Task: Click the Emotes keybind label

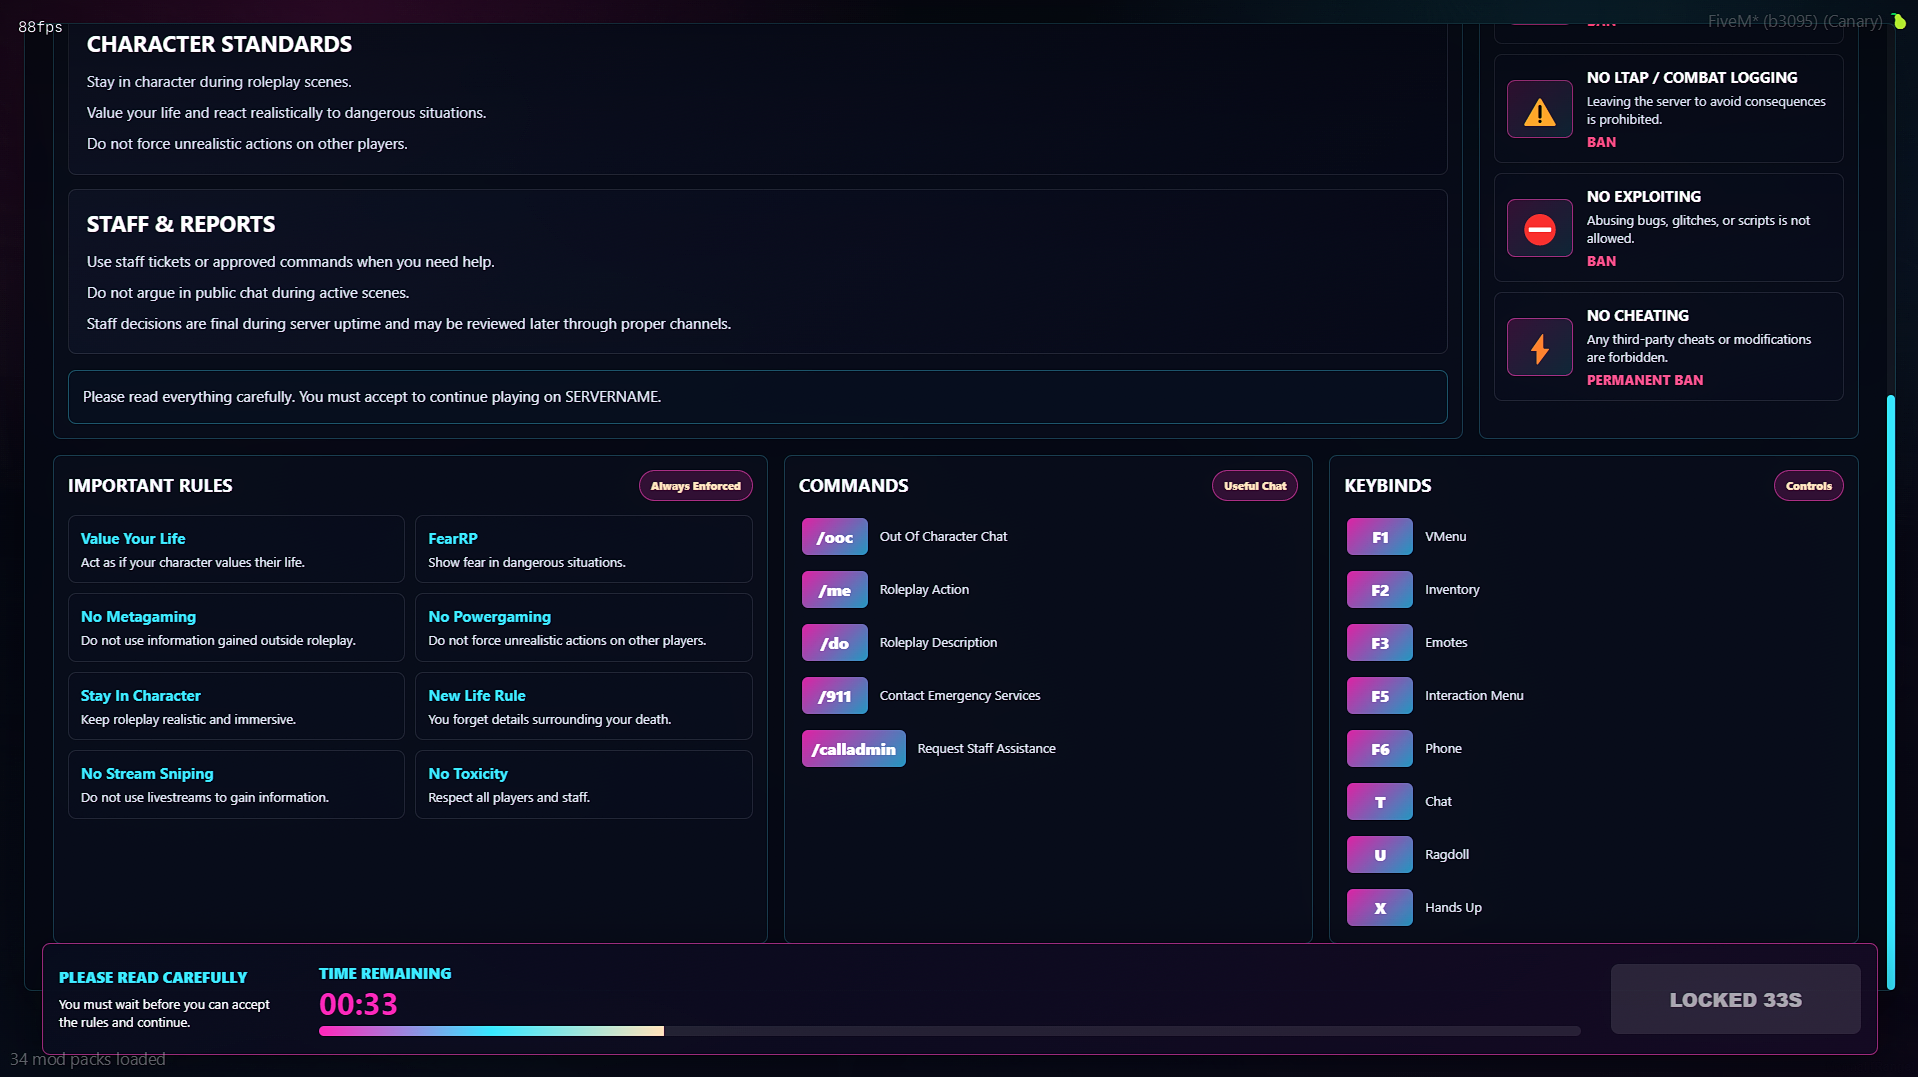Action: pos(1446,643)
